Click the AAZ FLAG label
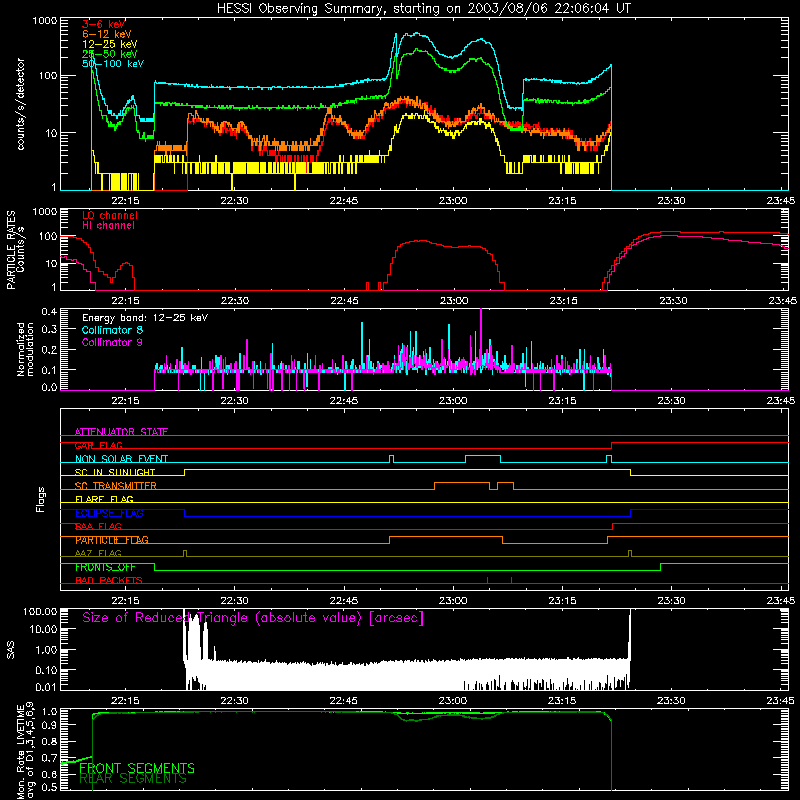 [98, 553]
